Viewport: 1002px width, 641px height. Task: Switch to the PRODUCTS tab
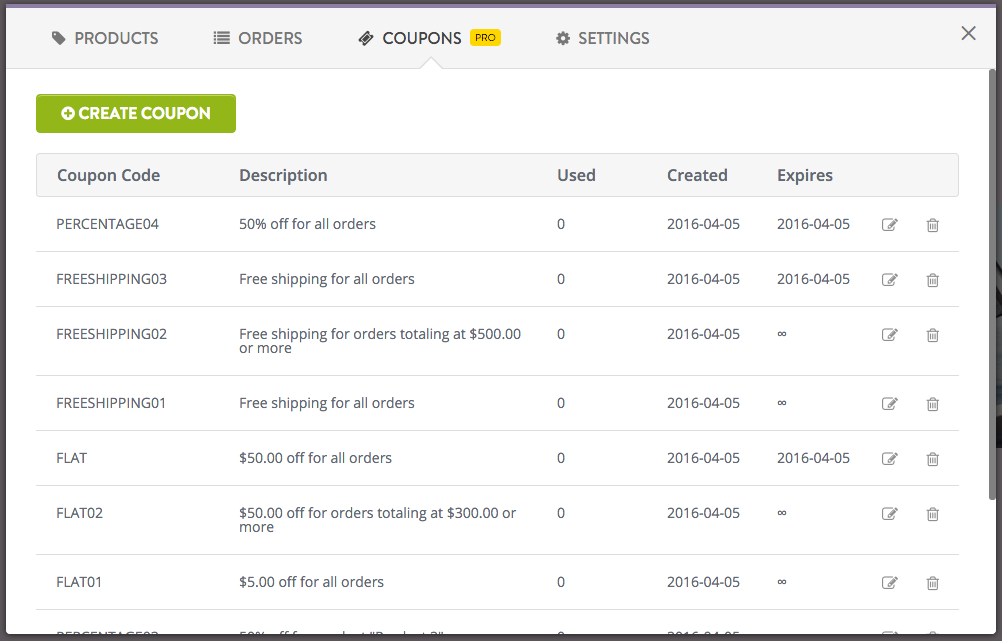pos(105,38)
